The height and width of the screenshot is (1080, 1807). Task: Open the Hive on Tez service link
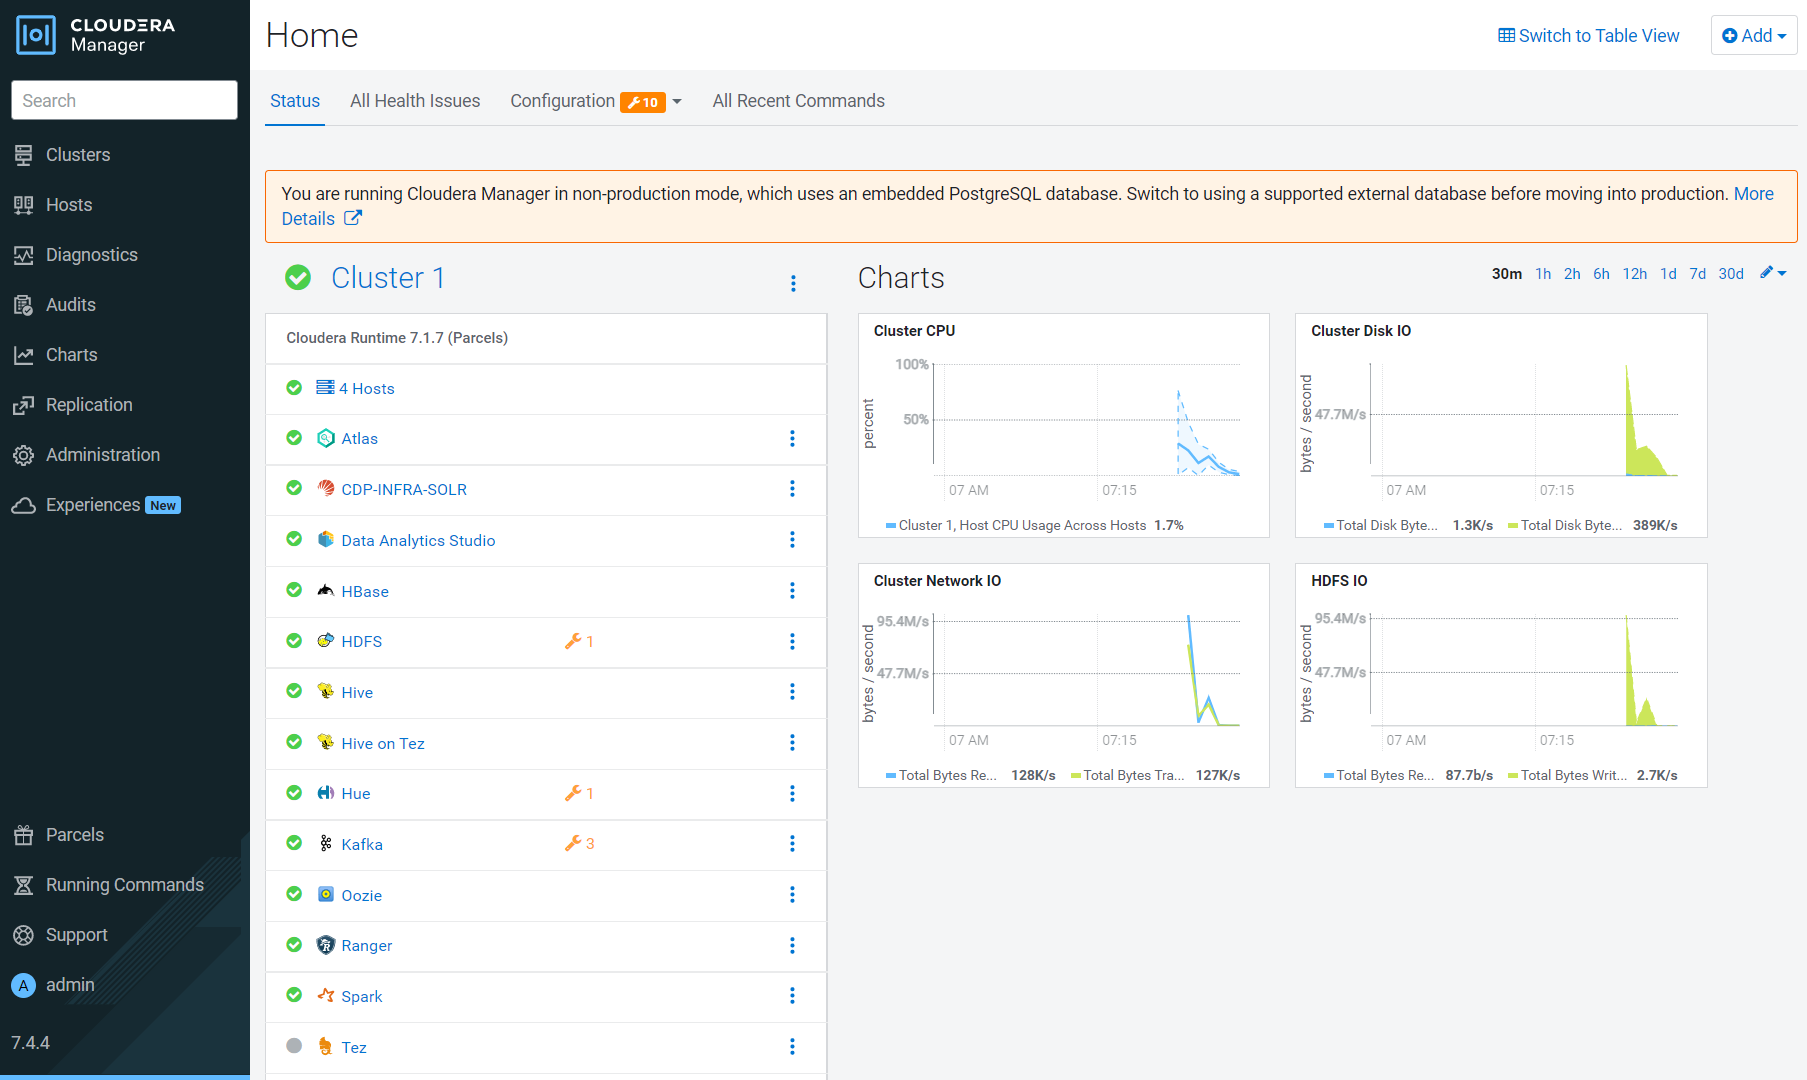tap(383, 743)
